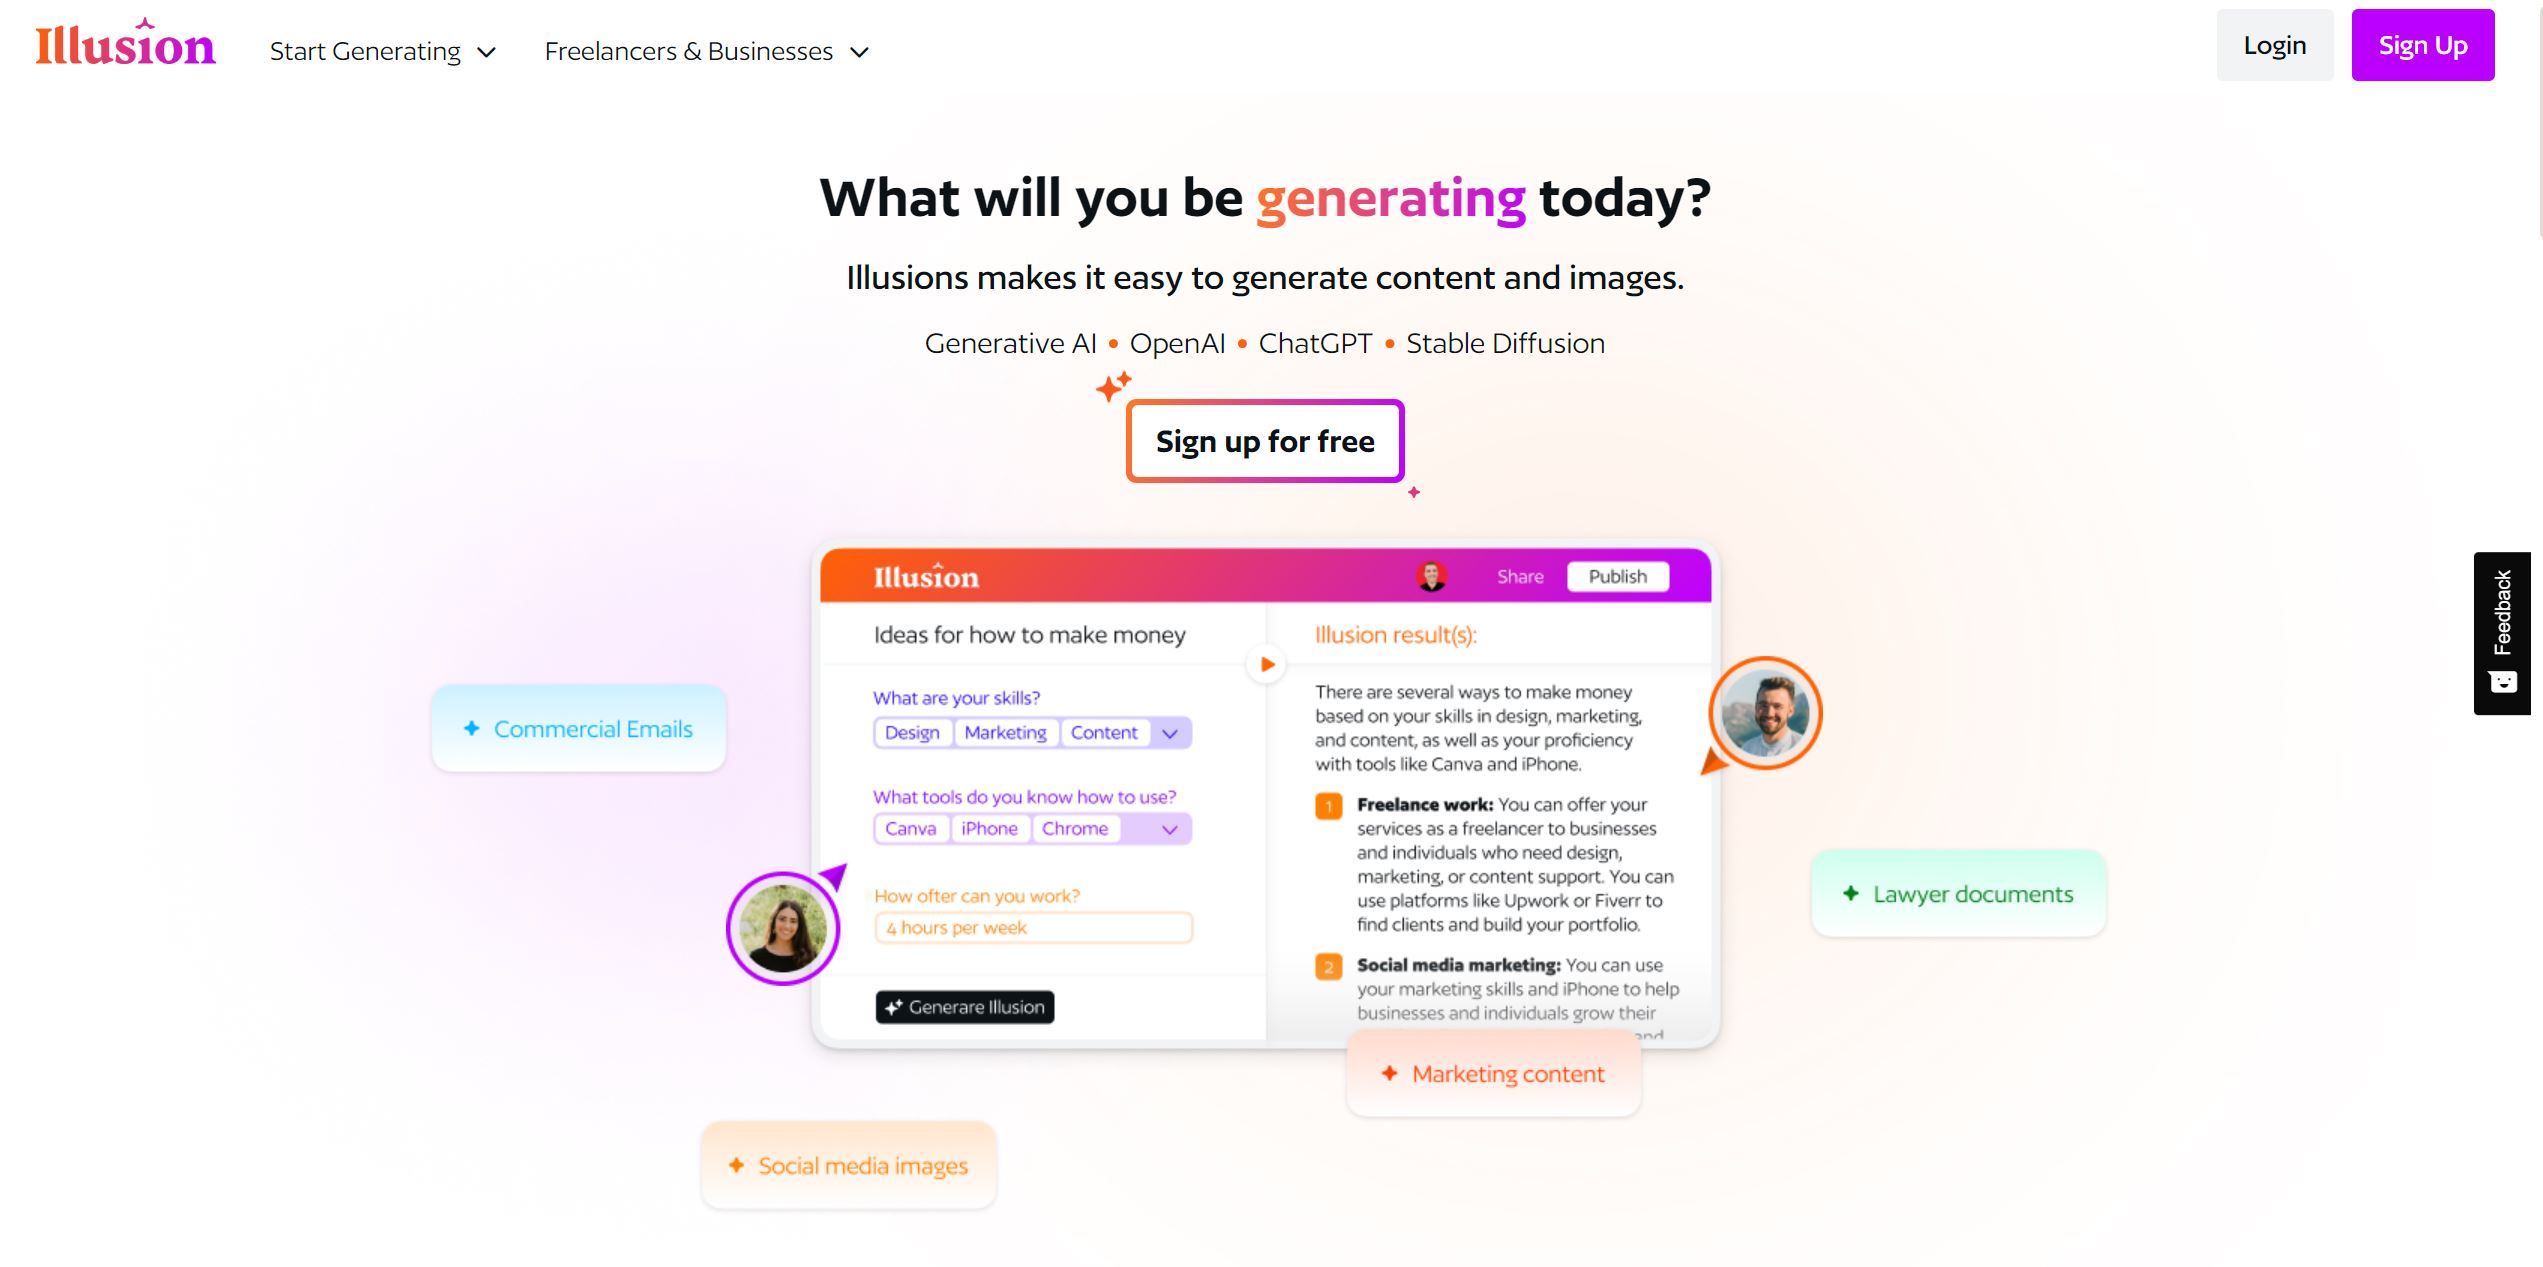The image size is (2543, 1267).
Task: Toggle the Design skill tag in preview
Action: click(911, 732)
